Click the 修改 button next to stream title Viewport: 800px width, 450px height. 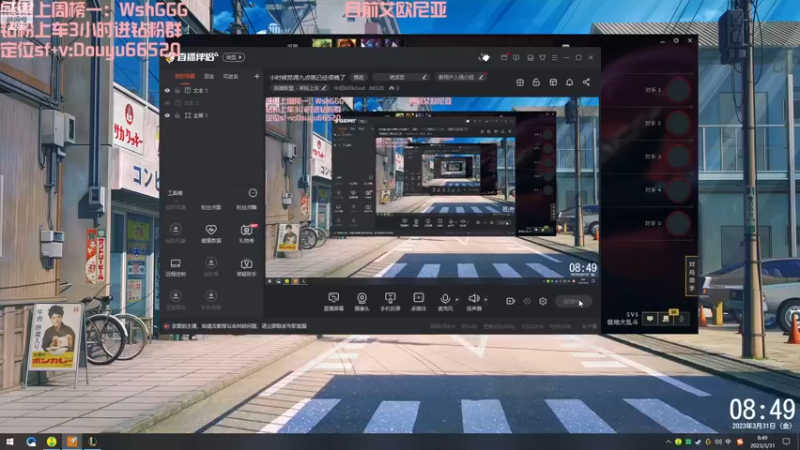pos(359,78)
